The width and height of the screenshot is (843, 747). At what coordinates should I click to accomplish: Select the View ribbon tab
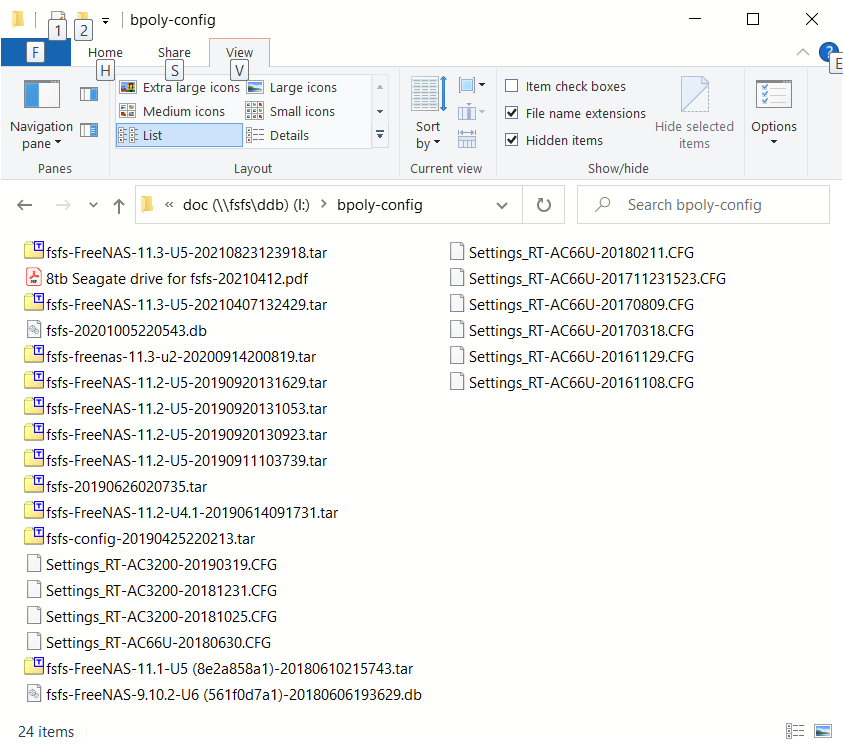[239, 53]
